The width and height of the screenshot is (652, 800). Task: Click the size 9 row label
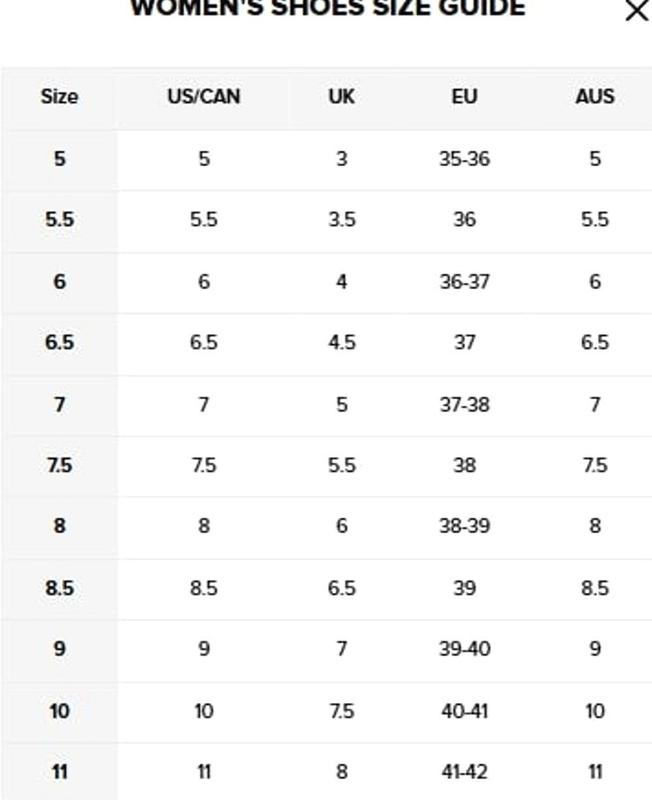click(59, 649)
